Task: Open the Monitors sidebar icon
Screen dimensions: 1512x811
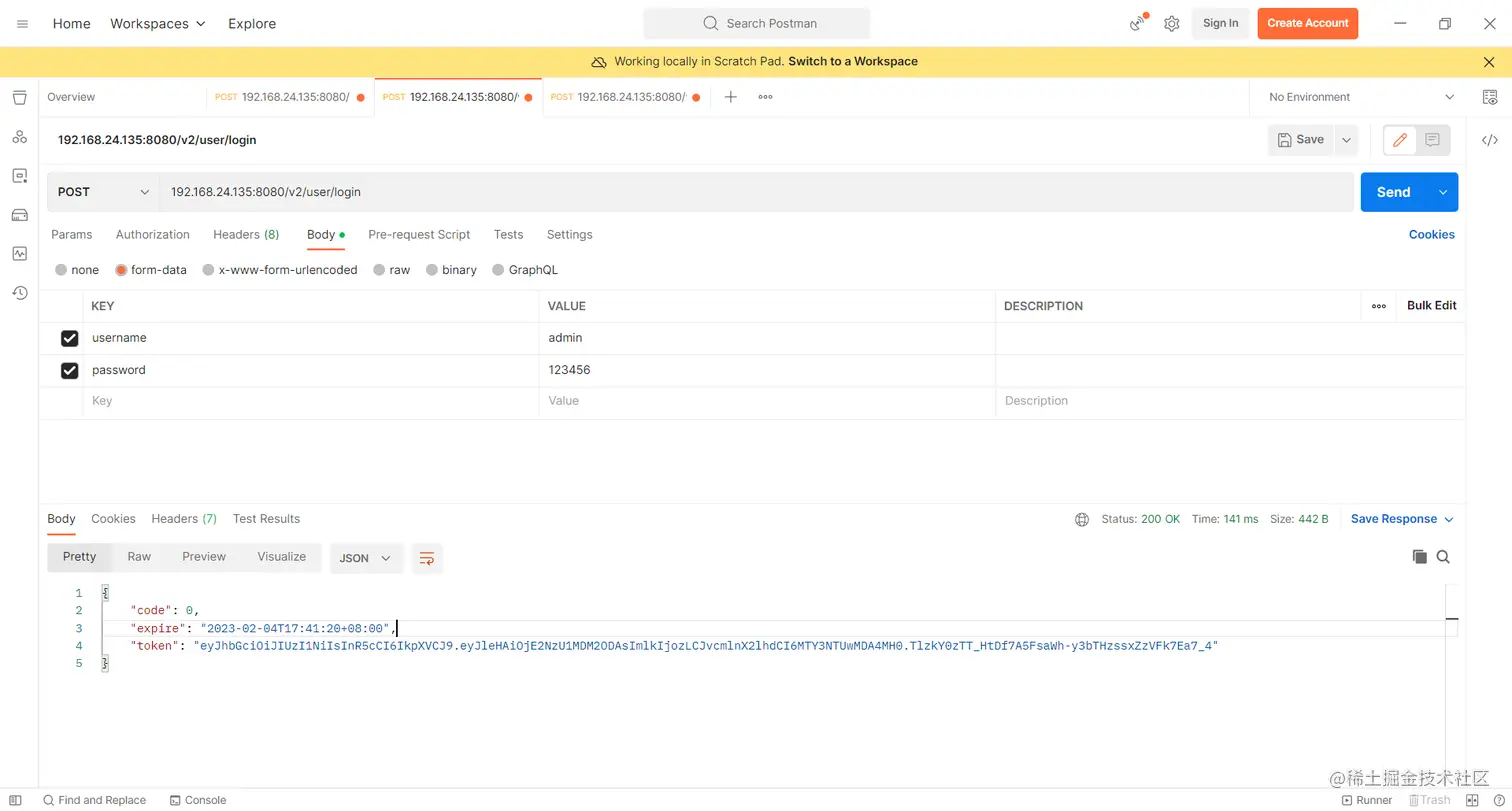Action: pos(19,253)
